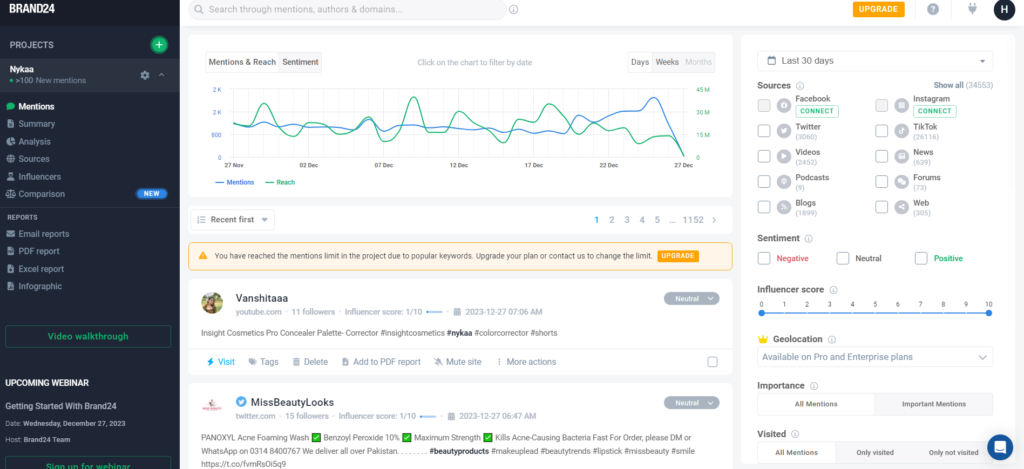Click MissBeautyLooks profile avatar
Screen dimensions: 1024x469
213,406
